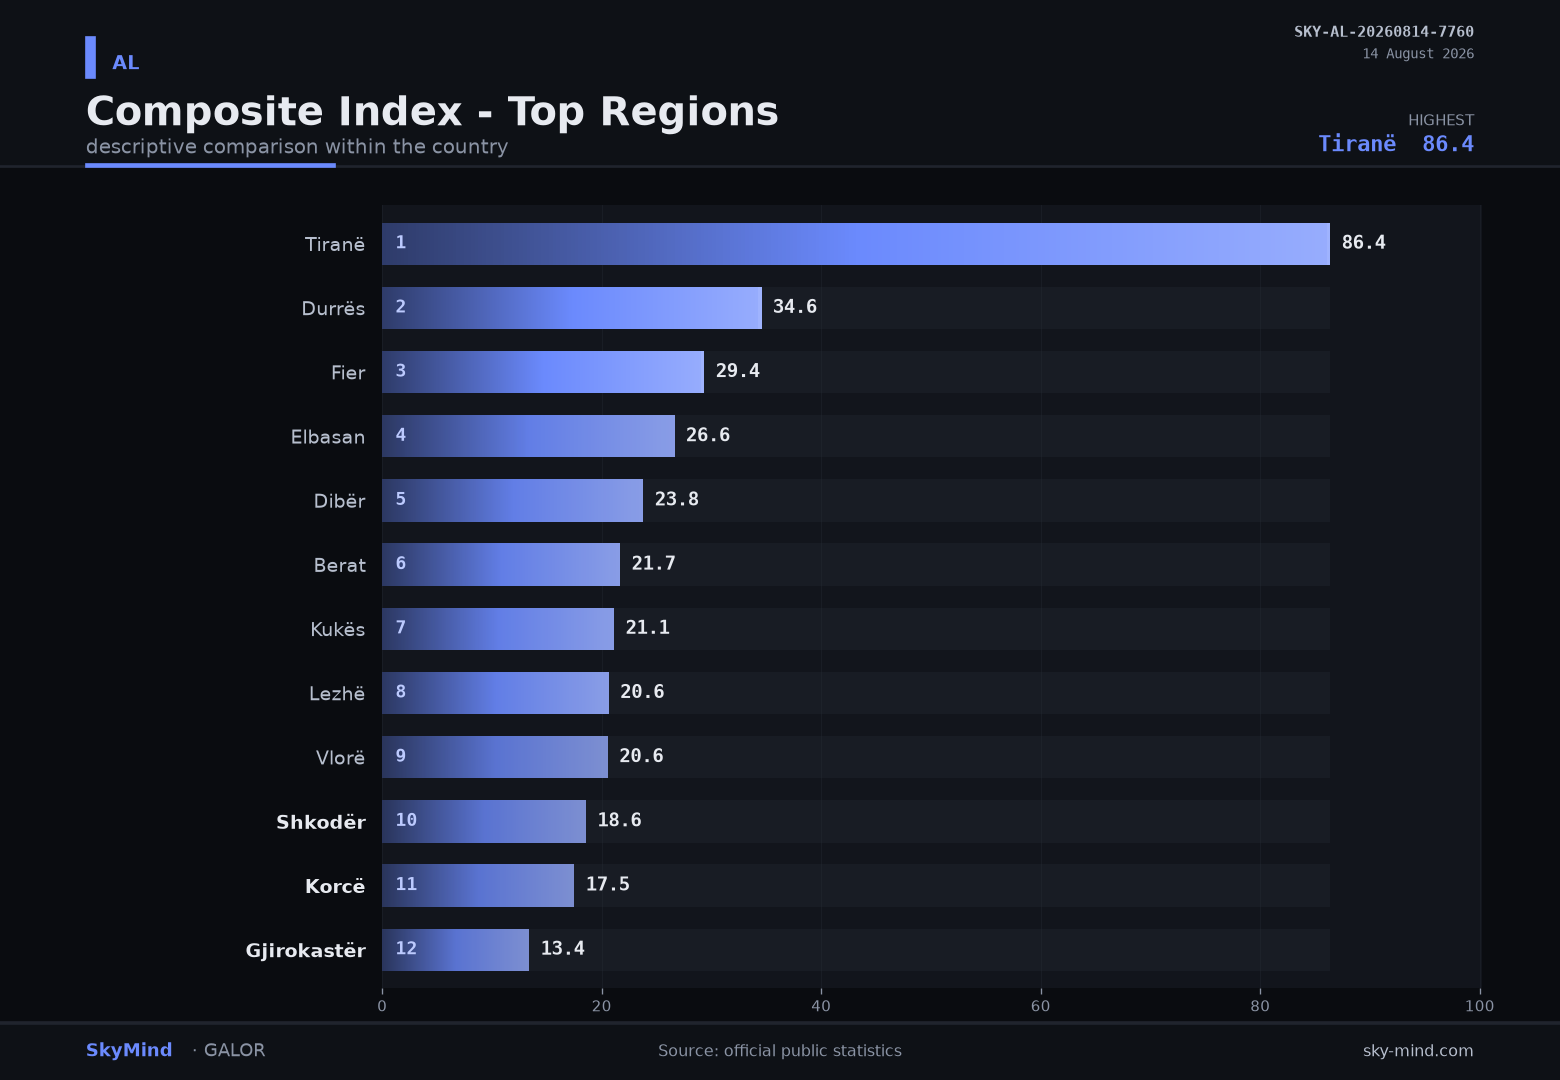Viewport: 1560px width, 1080px height.
Task: Select the Lezhë bar
Action: (495, 693)
